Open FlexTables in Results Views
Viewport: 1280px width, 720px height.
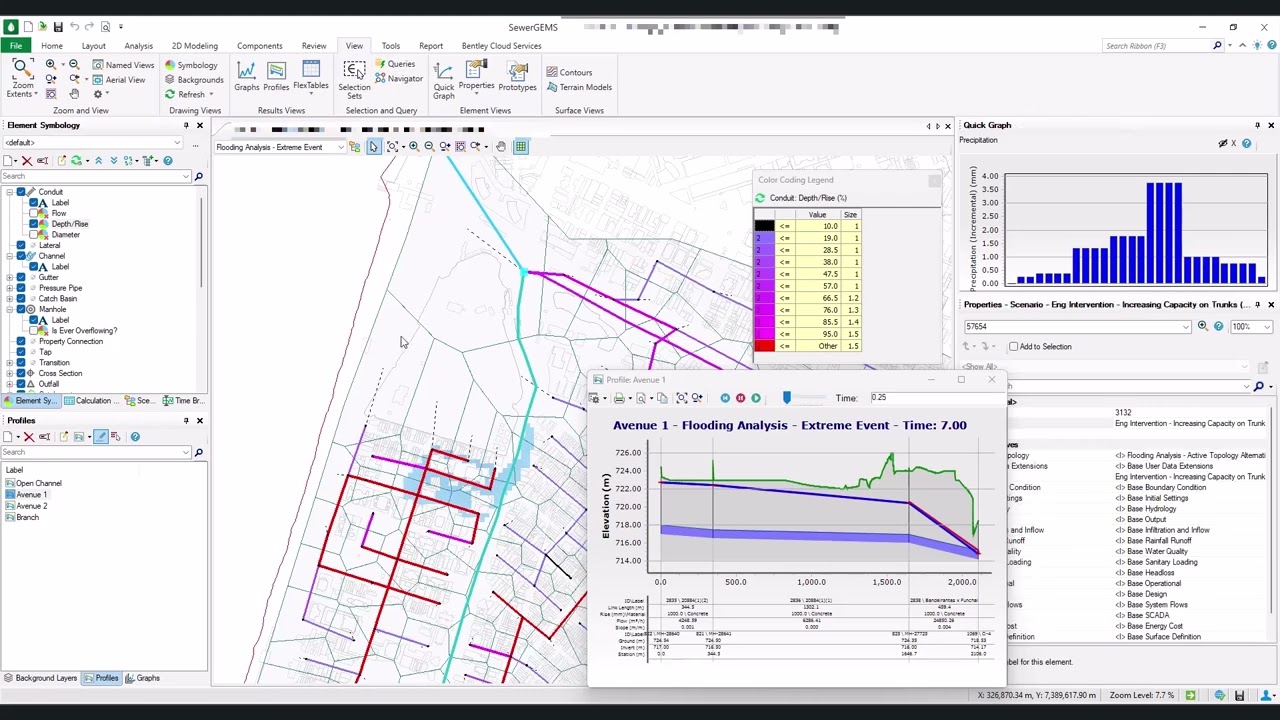click(310, 77)
